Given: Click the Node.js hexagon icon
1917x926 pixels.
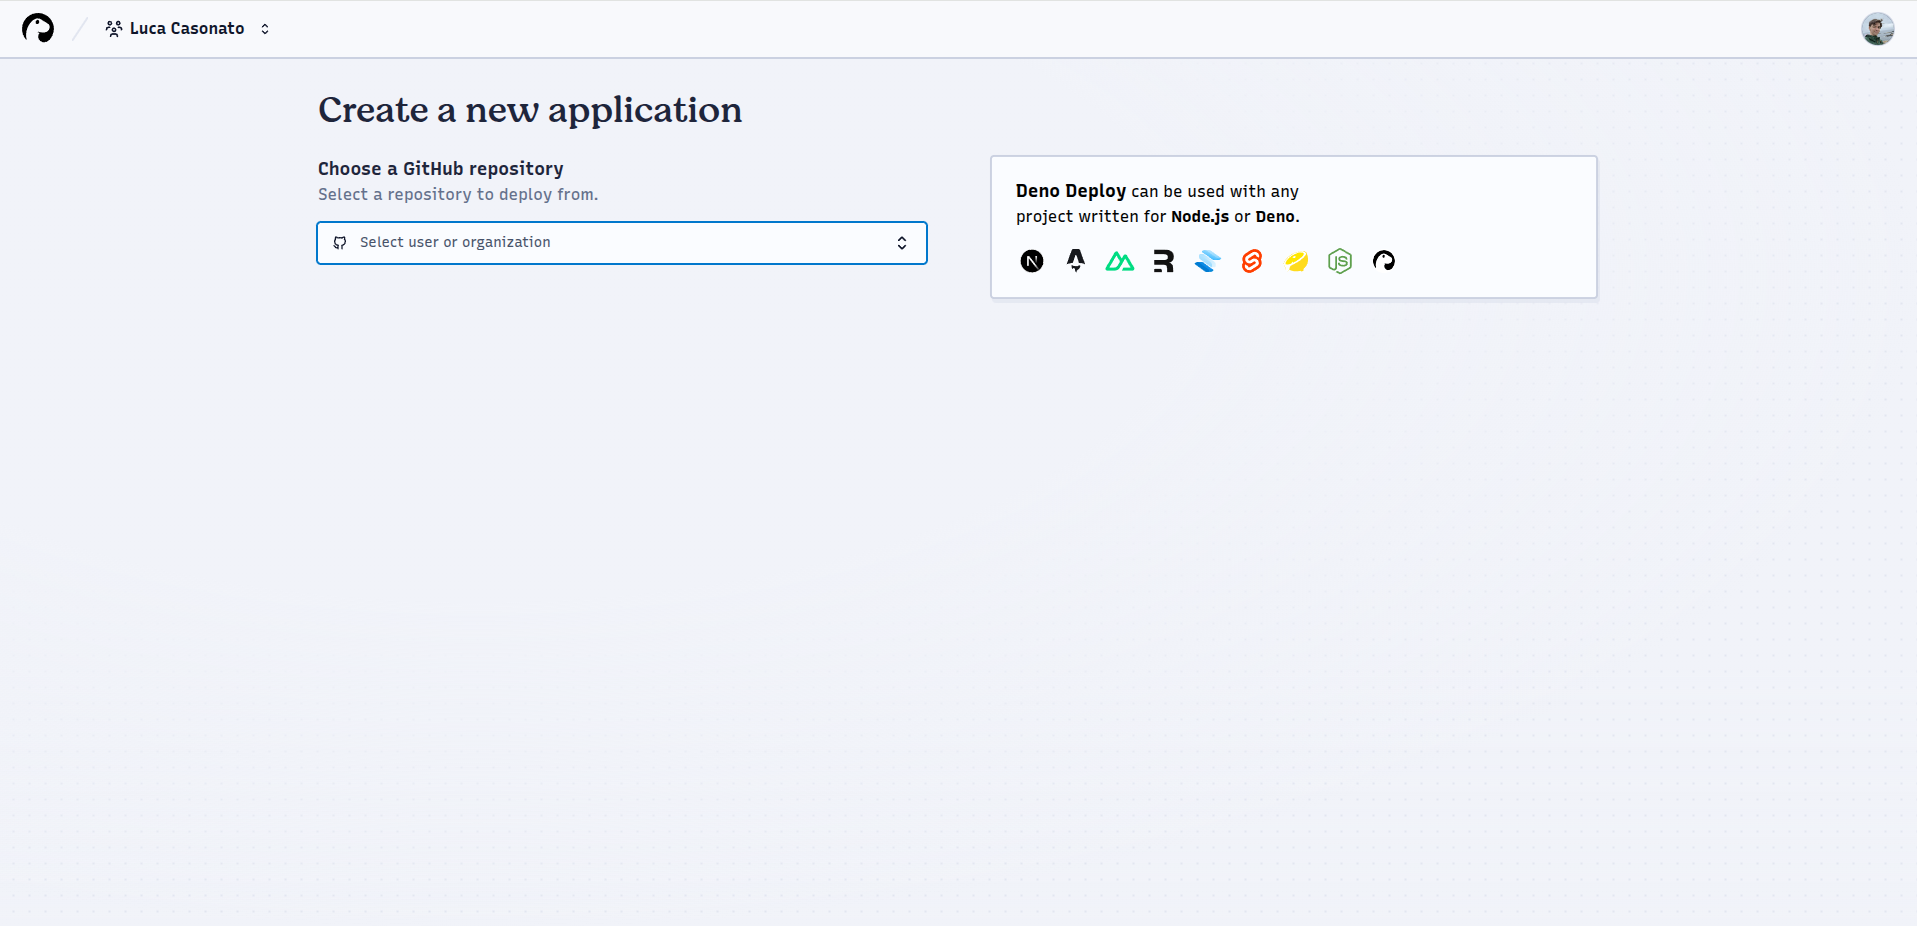Looking at the screenshot, I should coord(1339,261).
